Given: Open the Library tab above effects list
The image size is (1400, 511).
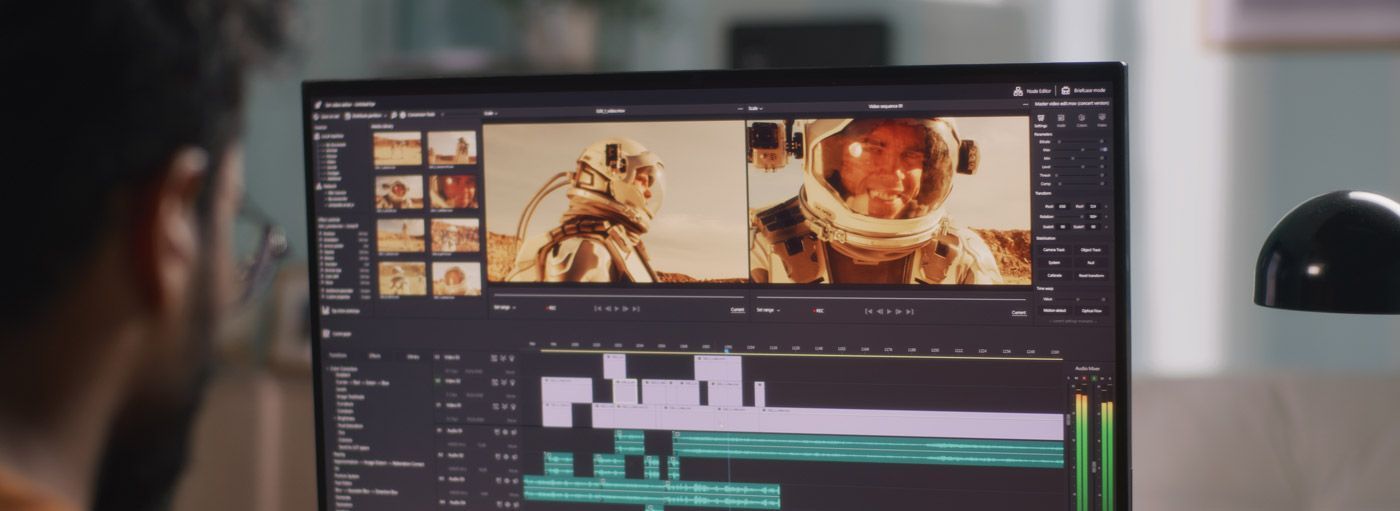Looking at the screenshot, I should coord(413,357).
